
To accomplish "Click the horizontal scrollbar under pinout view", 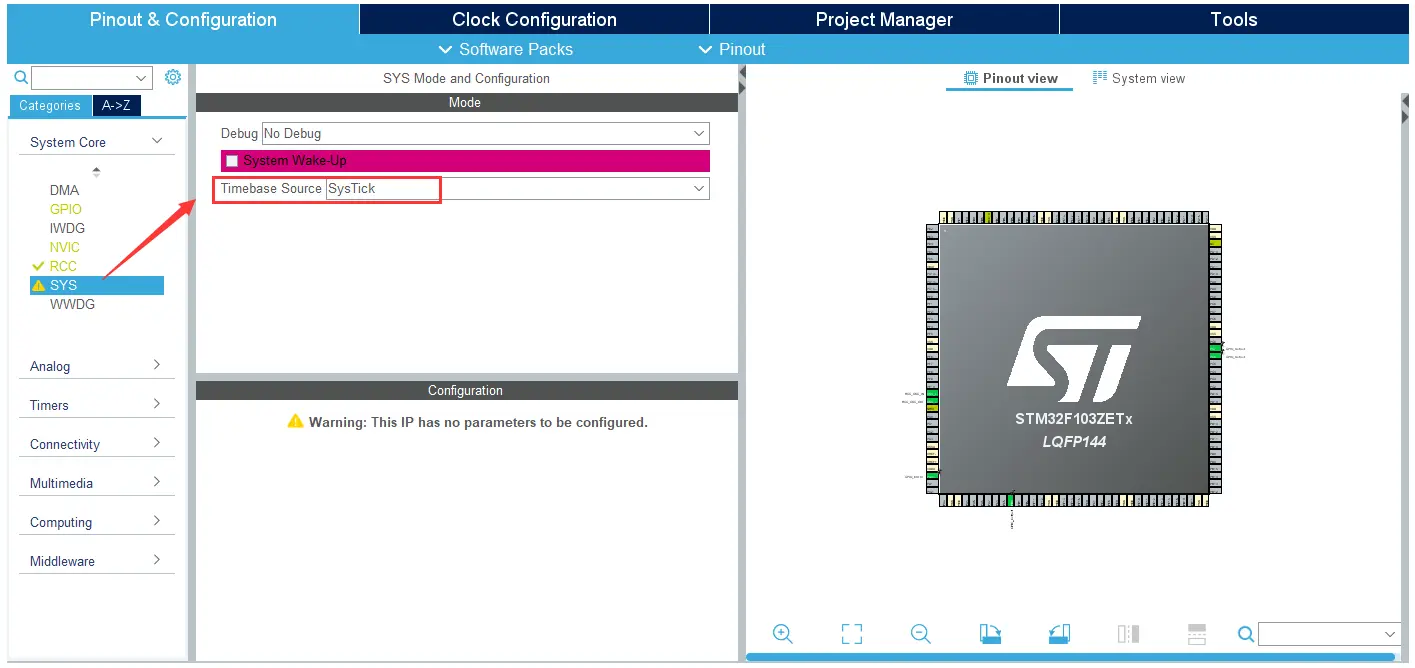I will tap(1070, 657).
